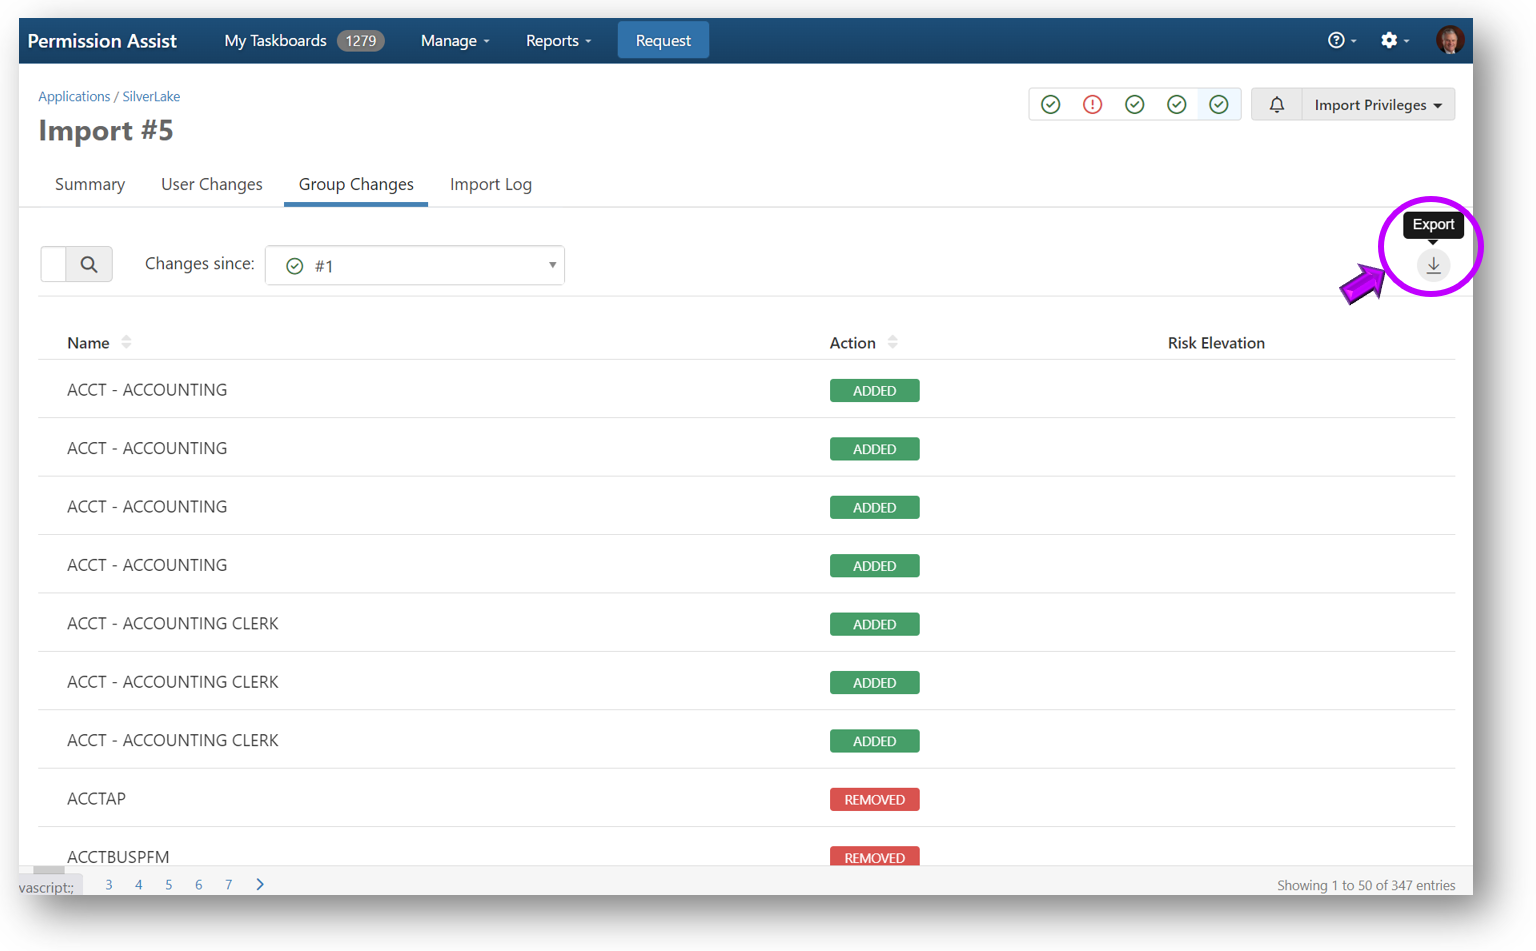The height and width of the screenshot is (951, 1536).
Task: Select the red exclamation import status icon
Action: click(x=1092, y=105)
